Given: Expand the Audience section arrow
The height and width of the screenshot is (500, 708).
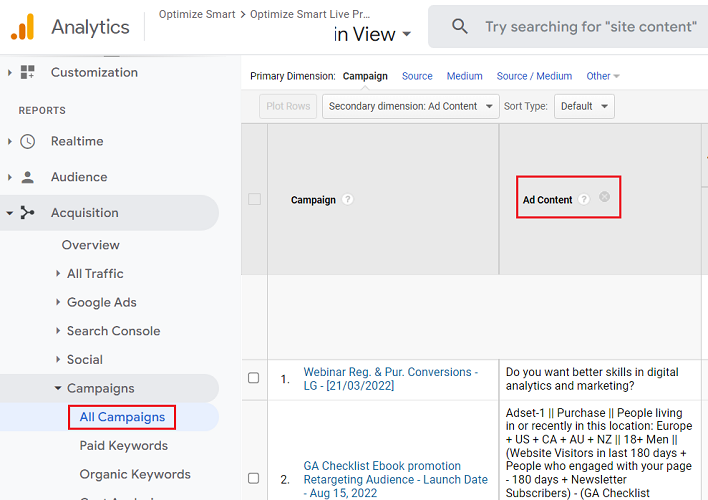Looking at the screenshot, I should pyautogui.click(x=9, y=177).
